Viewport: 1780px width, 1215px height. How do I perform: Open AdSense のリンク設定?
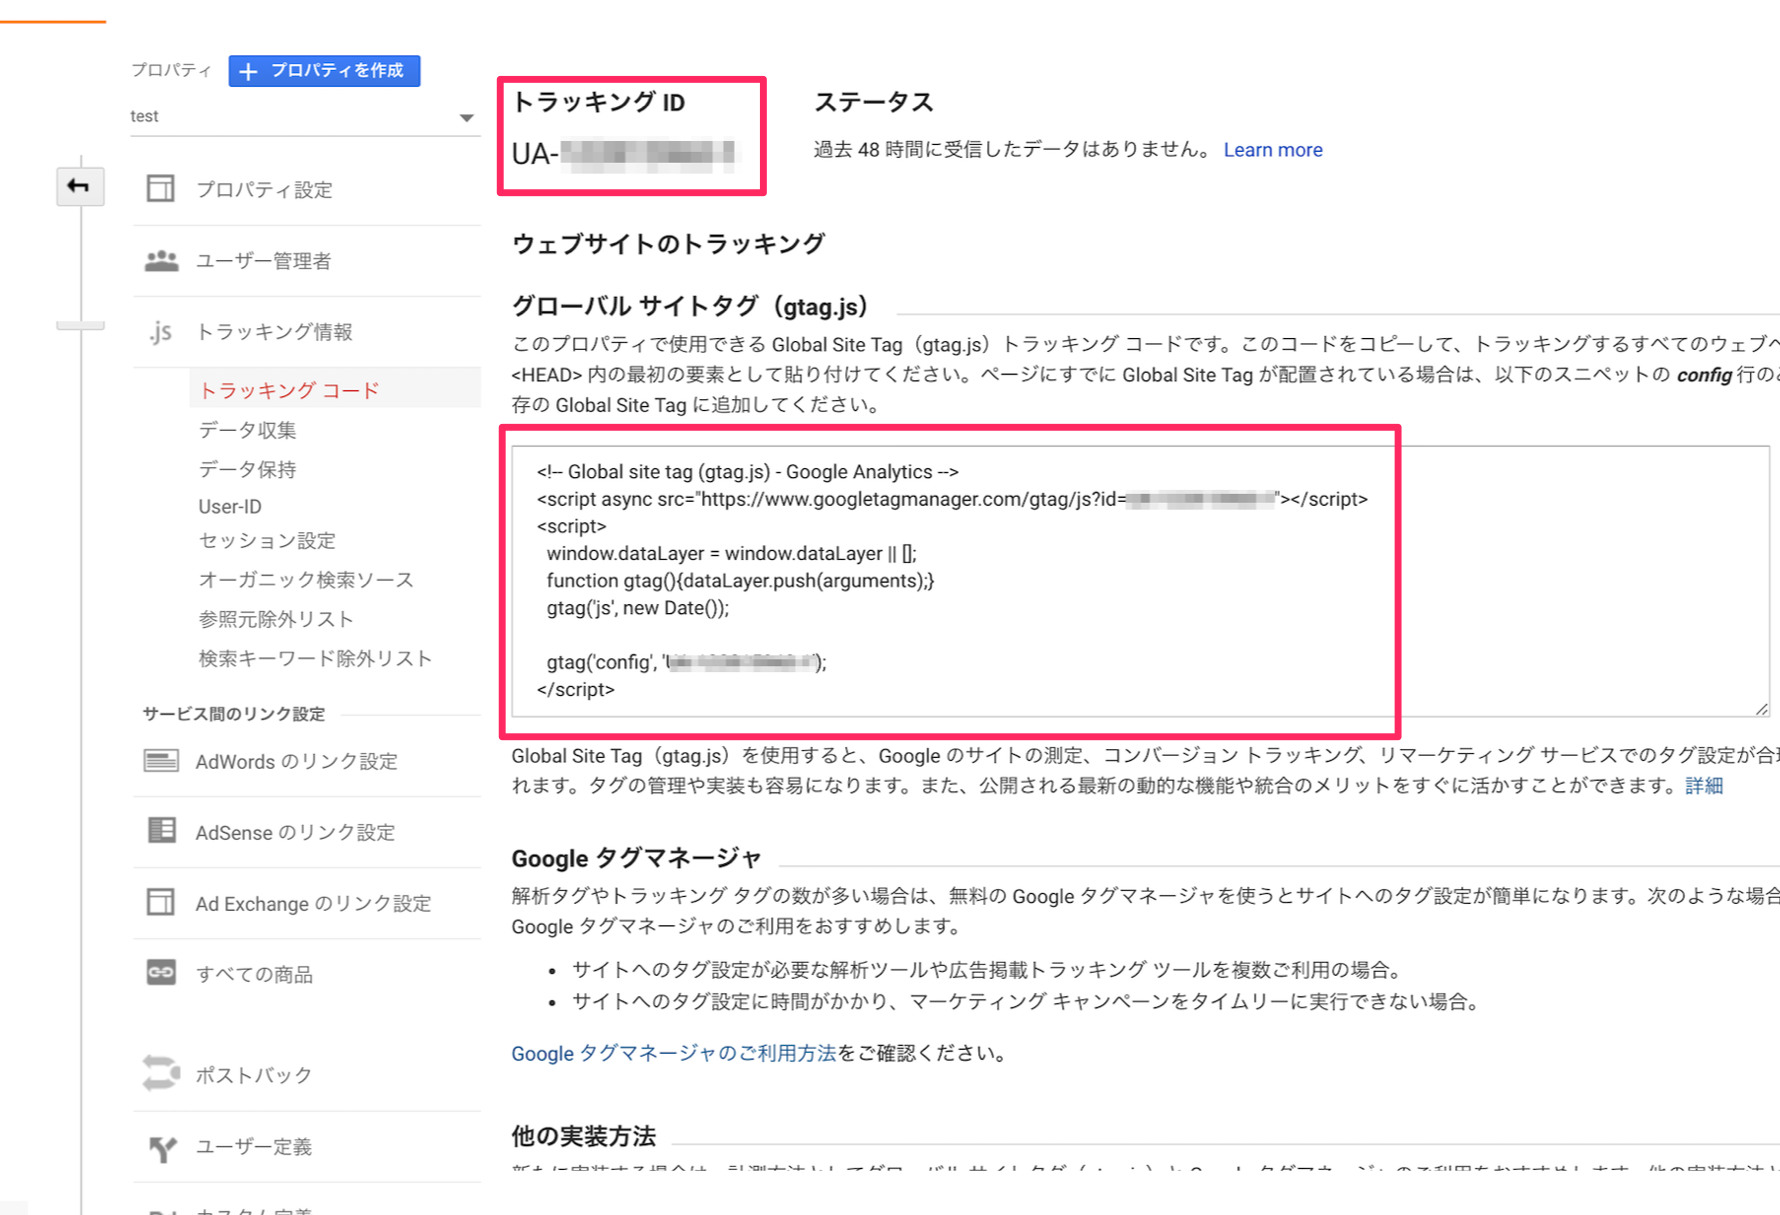(295, 833)
